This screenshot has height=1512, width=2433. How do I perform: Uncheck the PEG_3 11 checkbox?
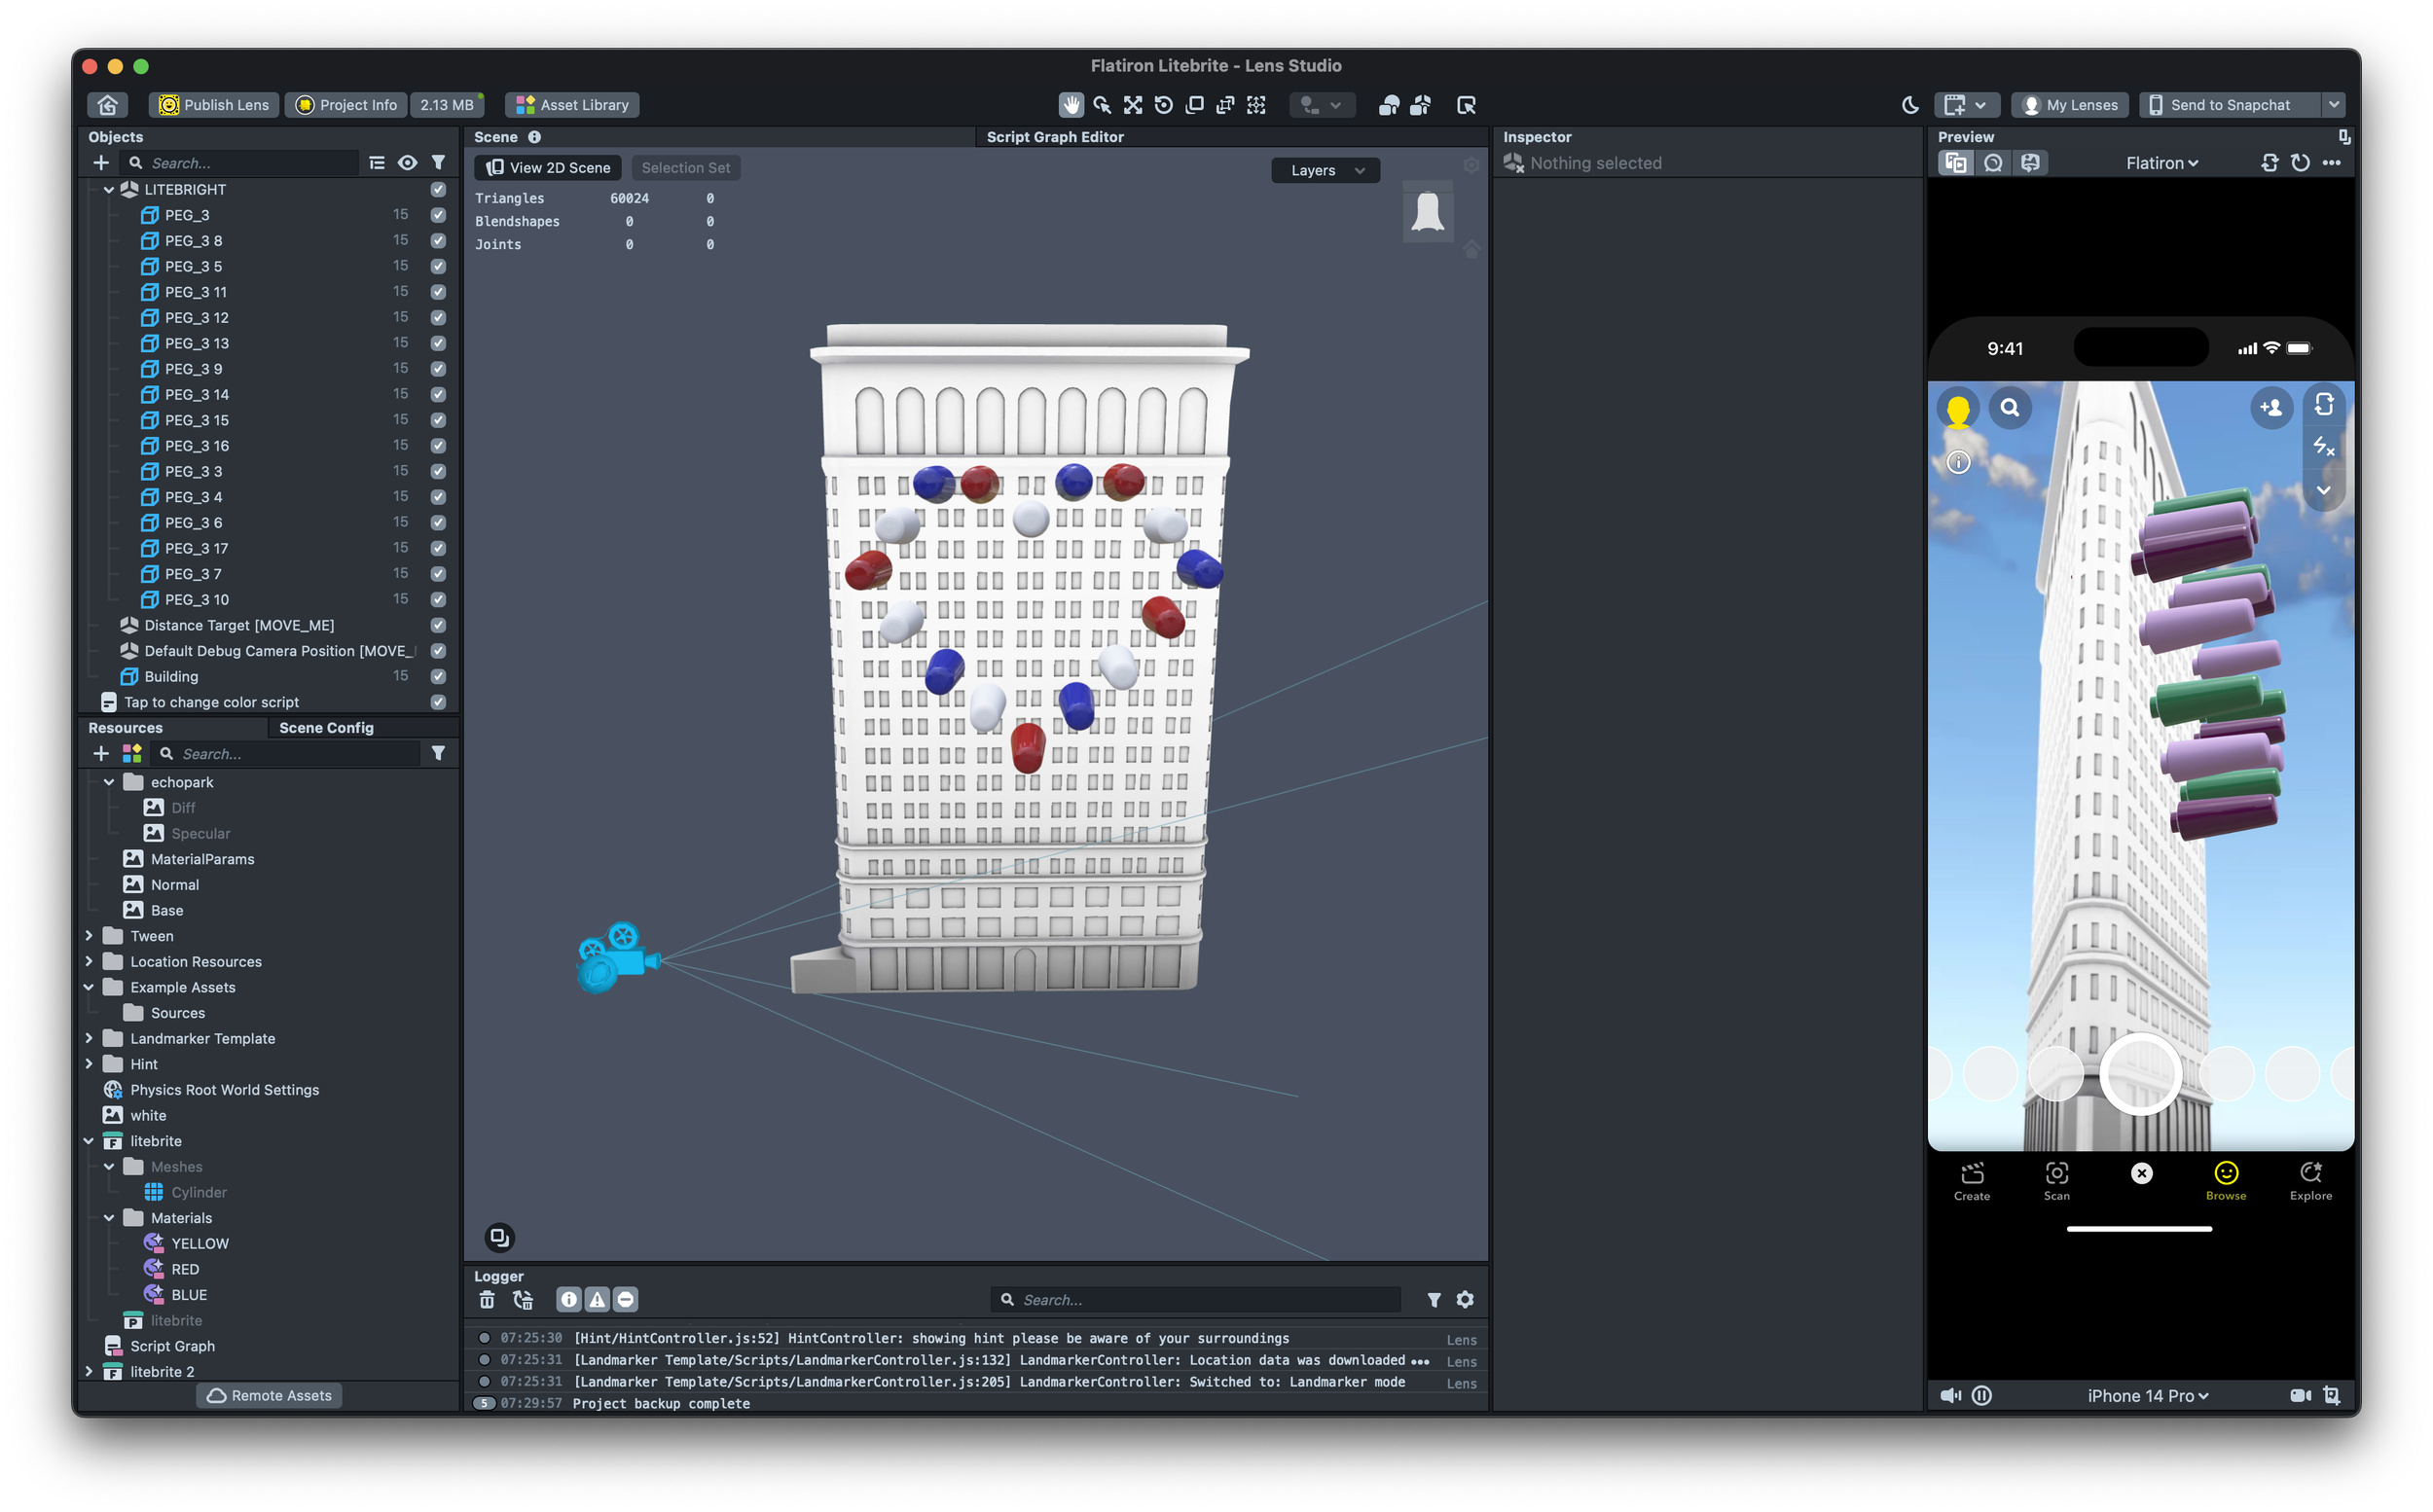tap(438, 292)
